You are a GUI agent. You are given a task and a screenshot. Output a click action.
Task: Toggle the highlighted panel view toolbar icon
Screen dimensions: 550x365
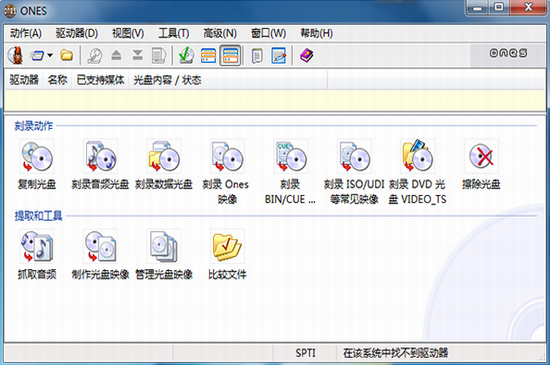tap(230, 55)
